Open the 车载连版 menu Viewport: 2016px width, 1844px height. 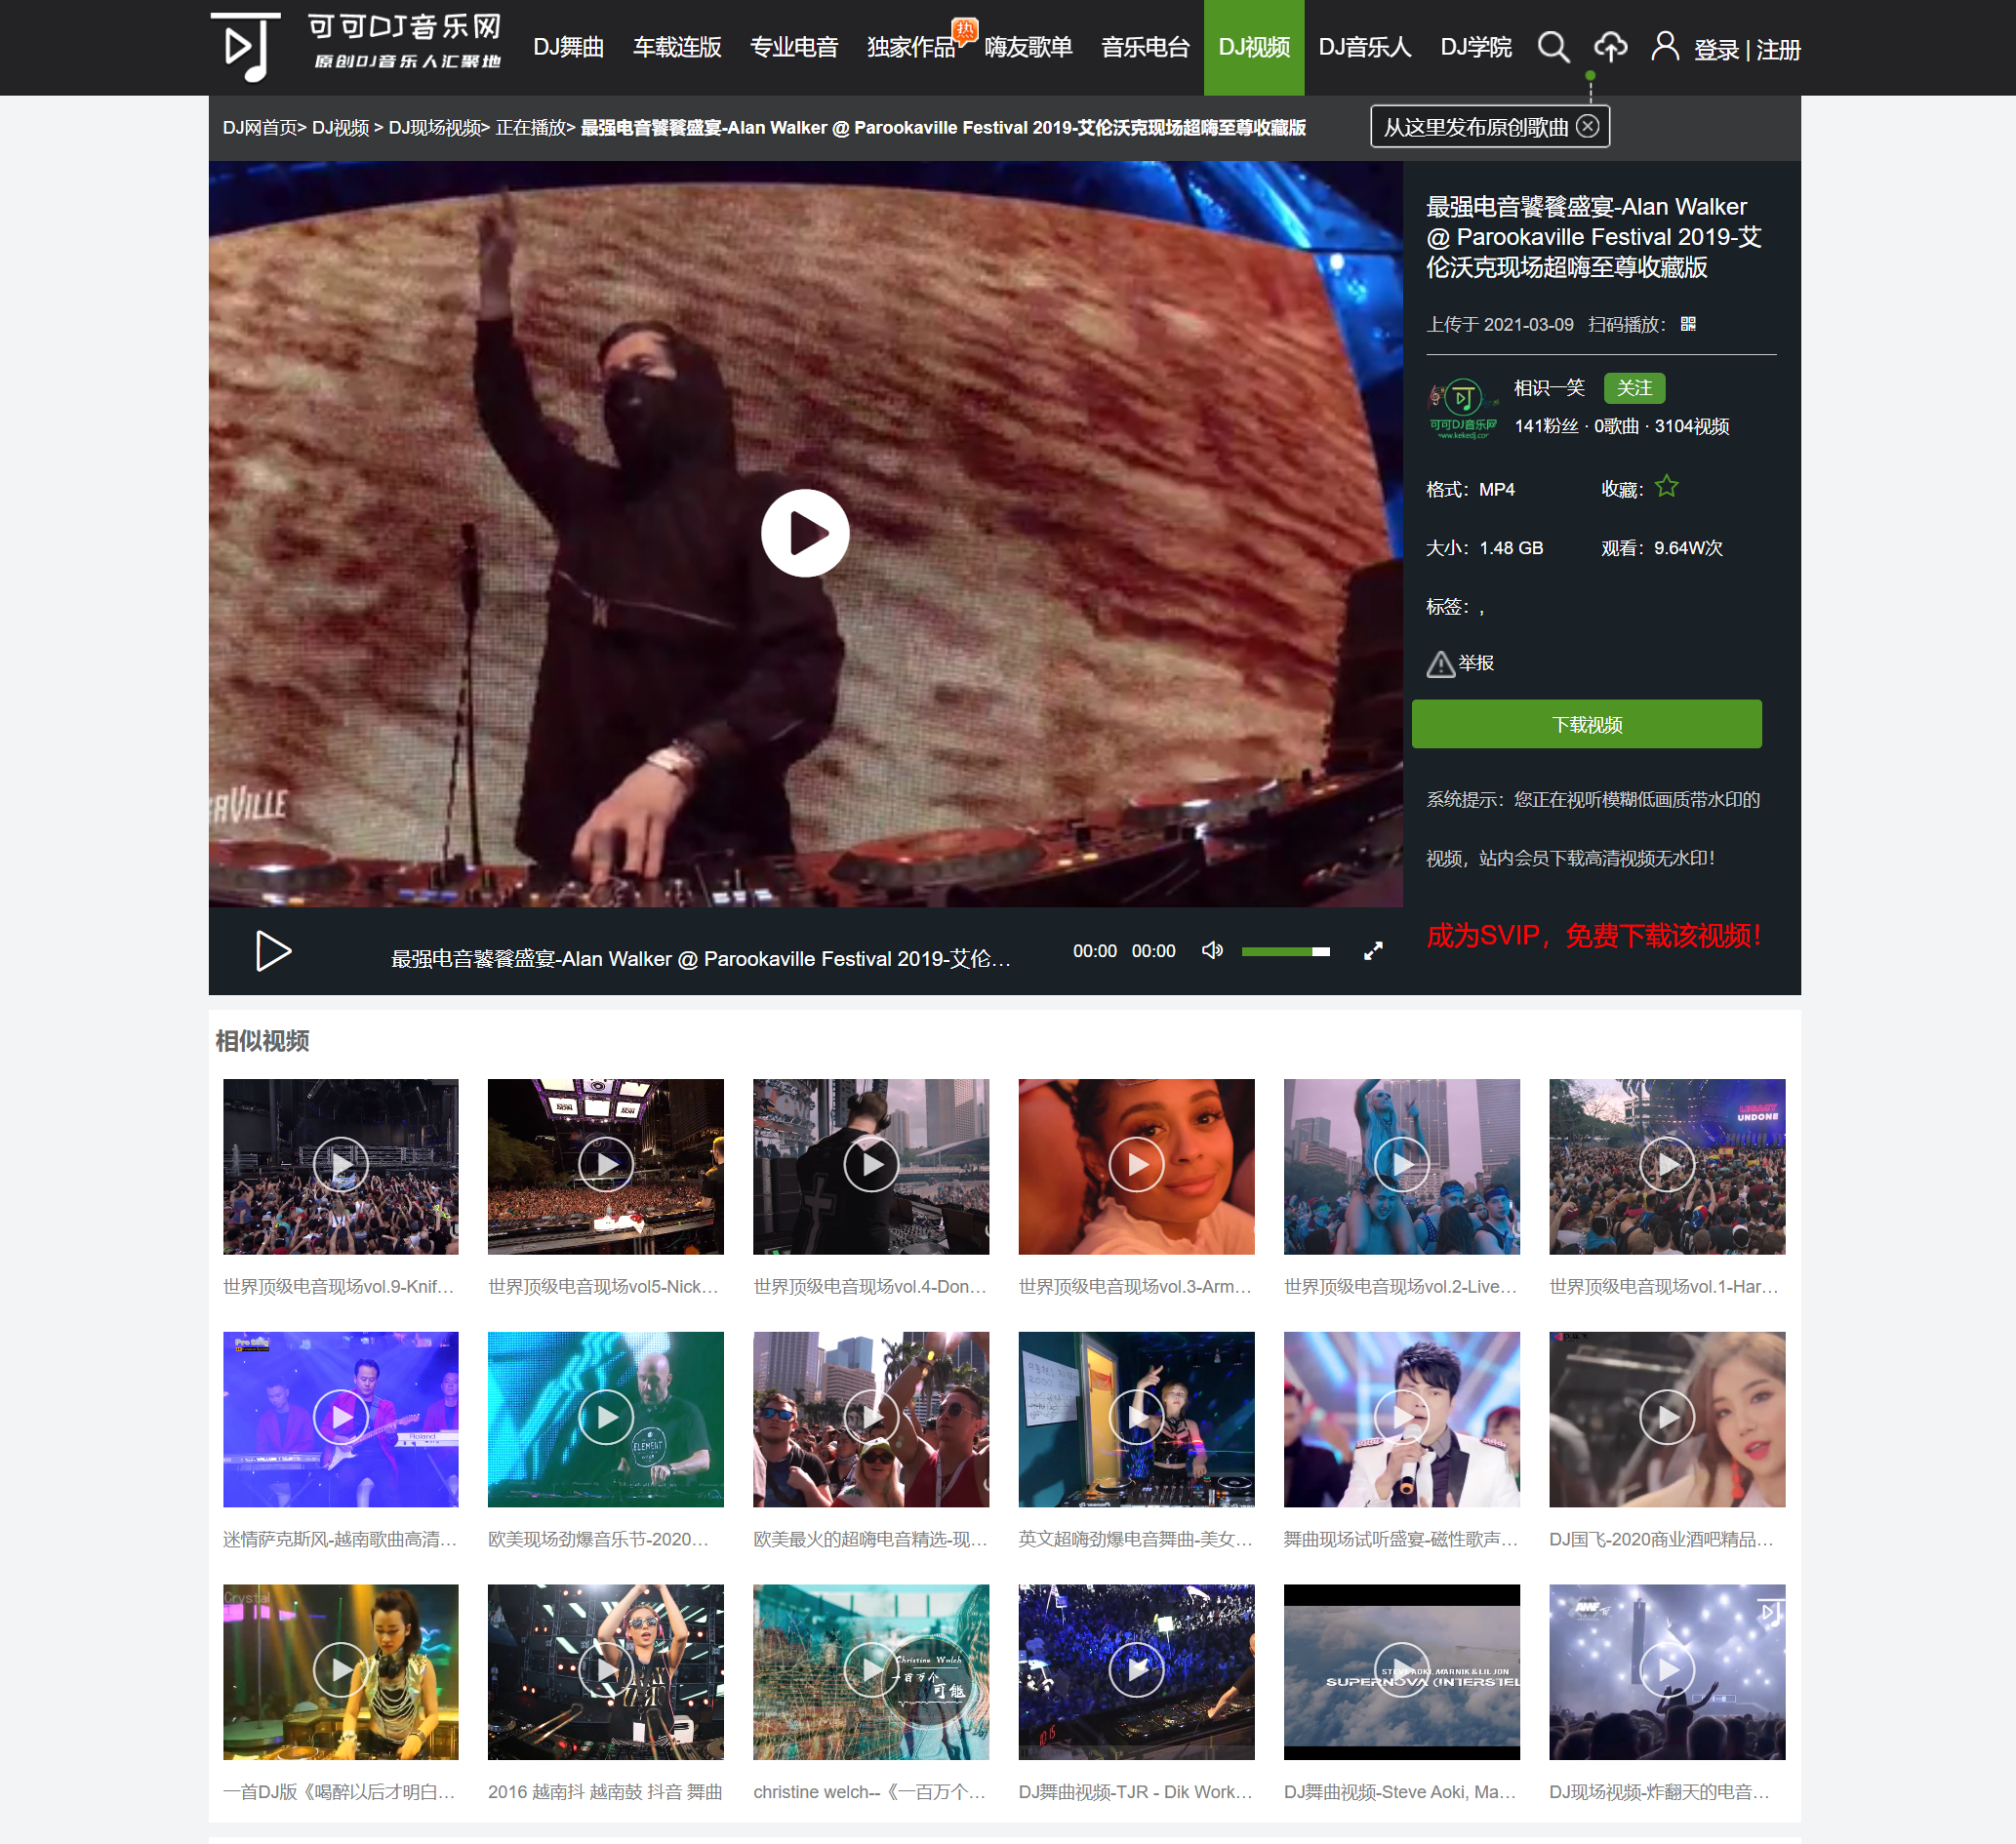[677, 47]
